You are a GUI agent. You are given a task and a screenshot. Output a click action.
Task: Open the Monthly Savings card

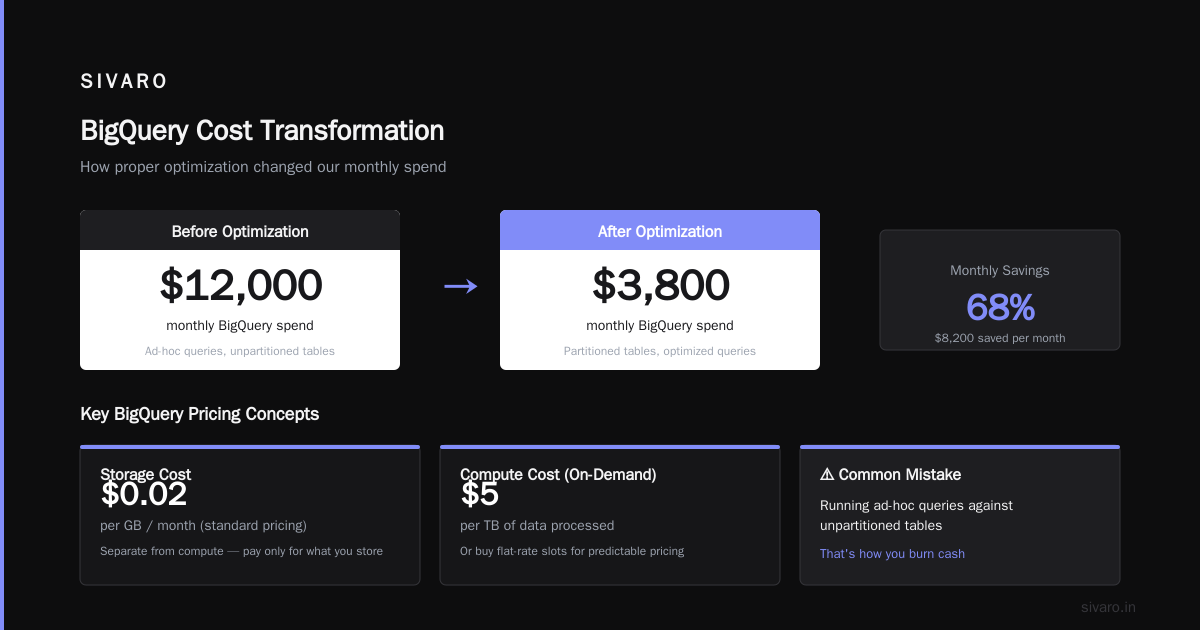(x=1000, y=290)
